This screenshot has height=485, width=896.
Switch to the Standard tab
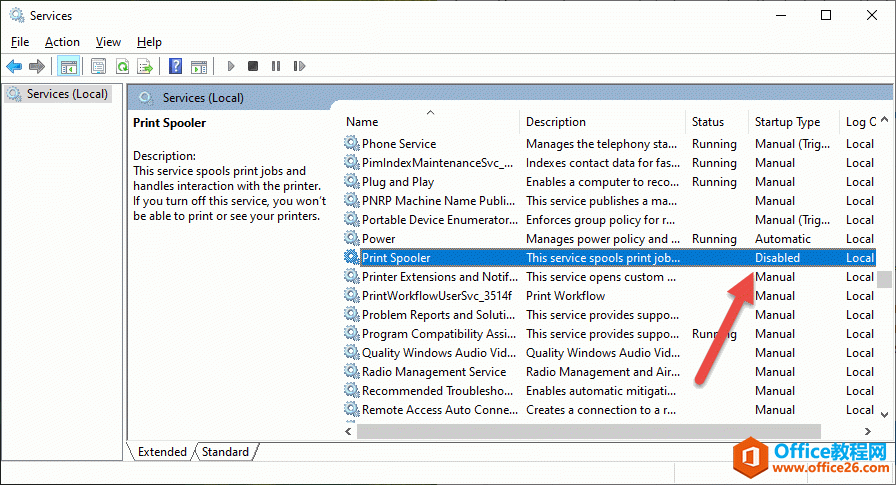coord(225,452)
